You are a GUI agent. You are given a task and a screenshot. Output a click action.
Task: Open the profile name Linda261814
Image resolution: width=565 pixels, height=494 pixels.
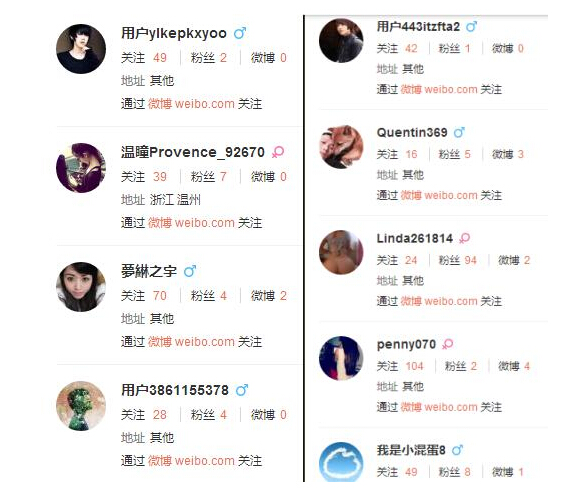(415, 238)
